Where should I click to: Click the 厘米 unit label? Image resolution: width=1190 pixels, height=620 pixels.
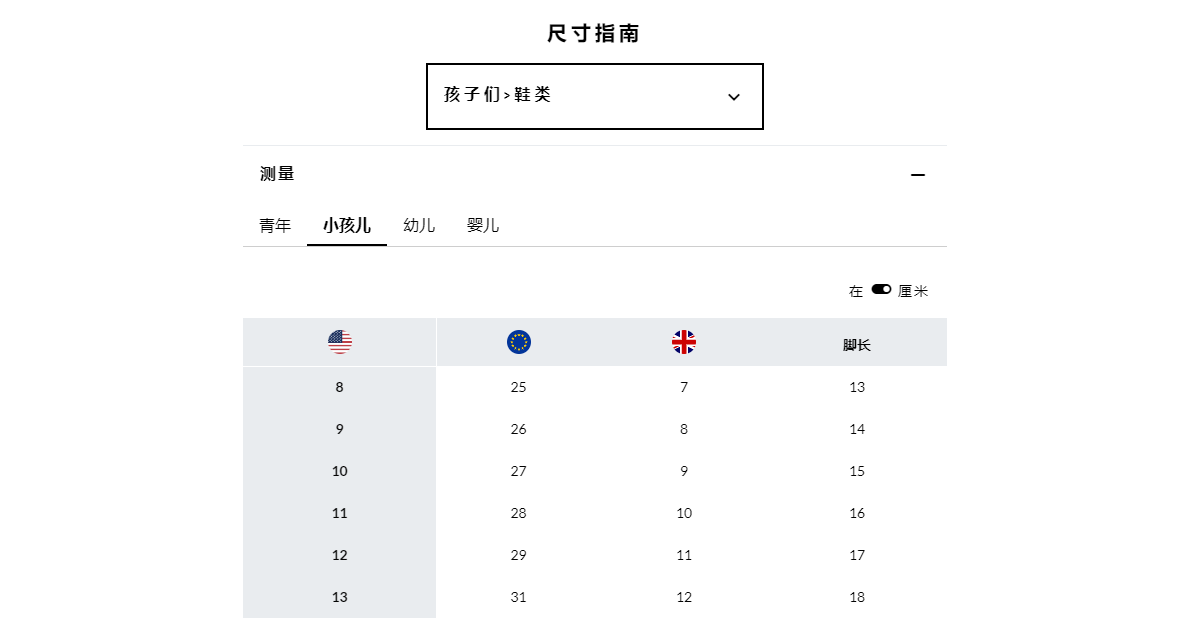click(x=913, y=291)
